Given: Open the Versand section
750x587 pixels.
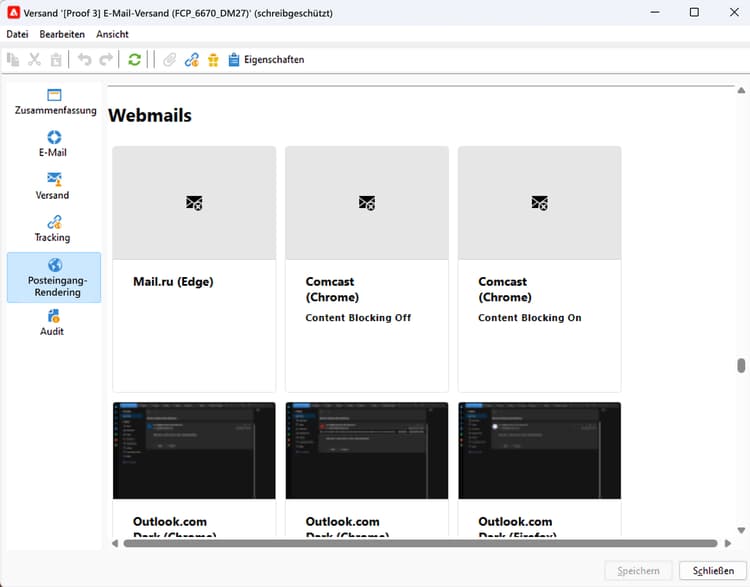Looking at the screenshot, I should click(53, 186).
